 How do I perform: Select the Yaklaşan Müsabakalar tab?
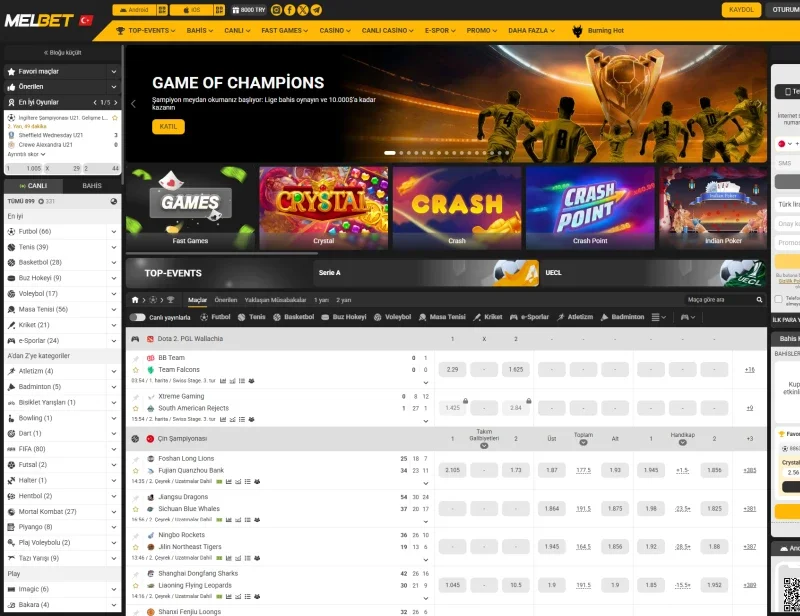point(275,300)
